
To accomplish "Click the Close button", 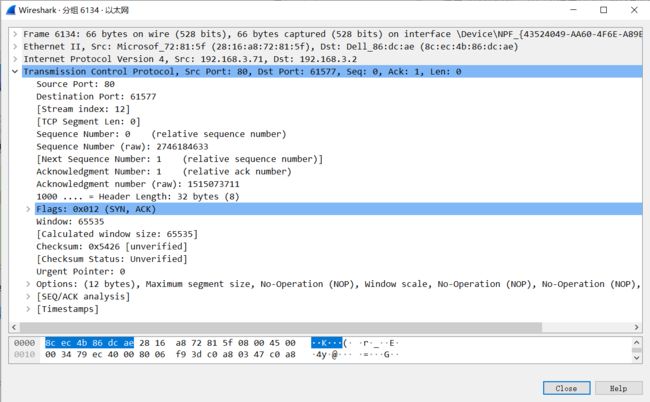I will coord(566,388).
